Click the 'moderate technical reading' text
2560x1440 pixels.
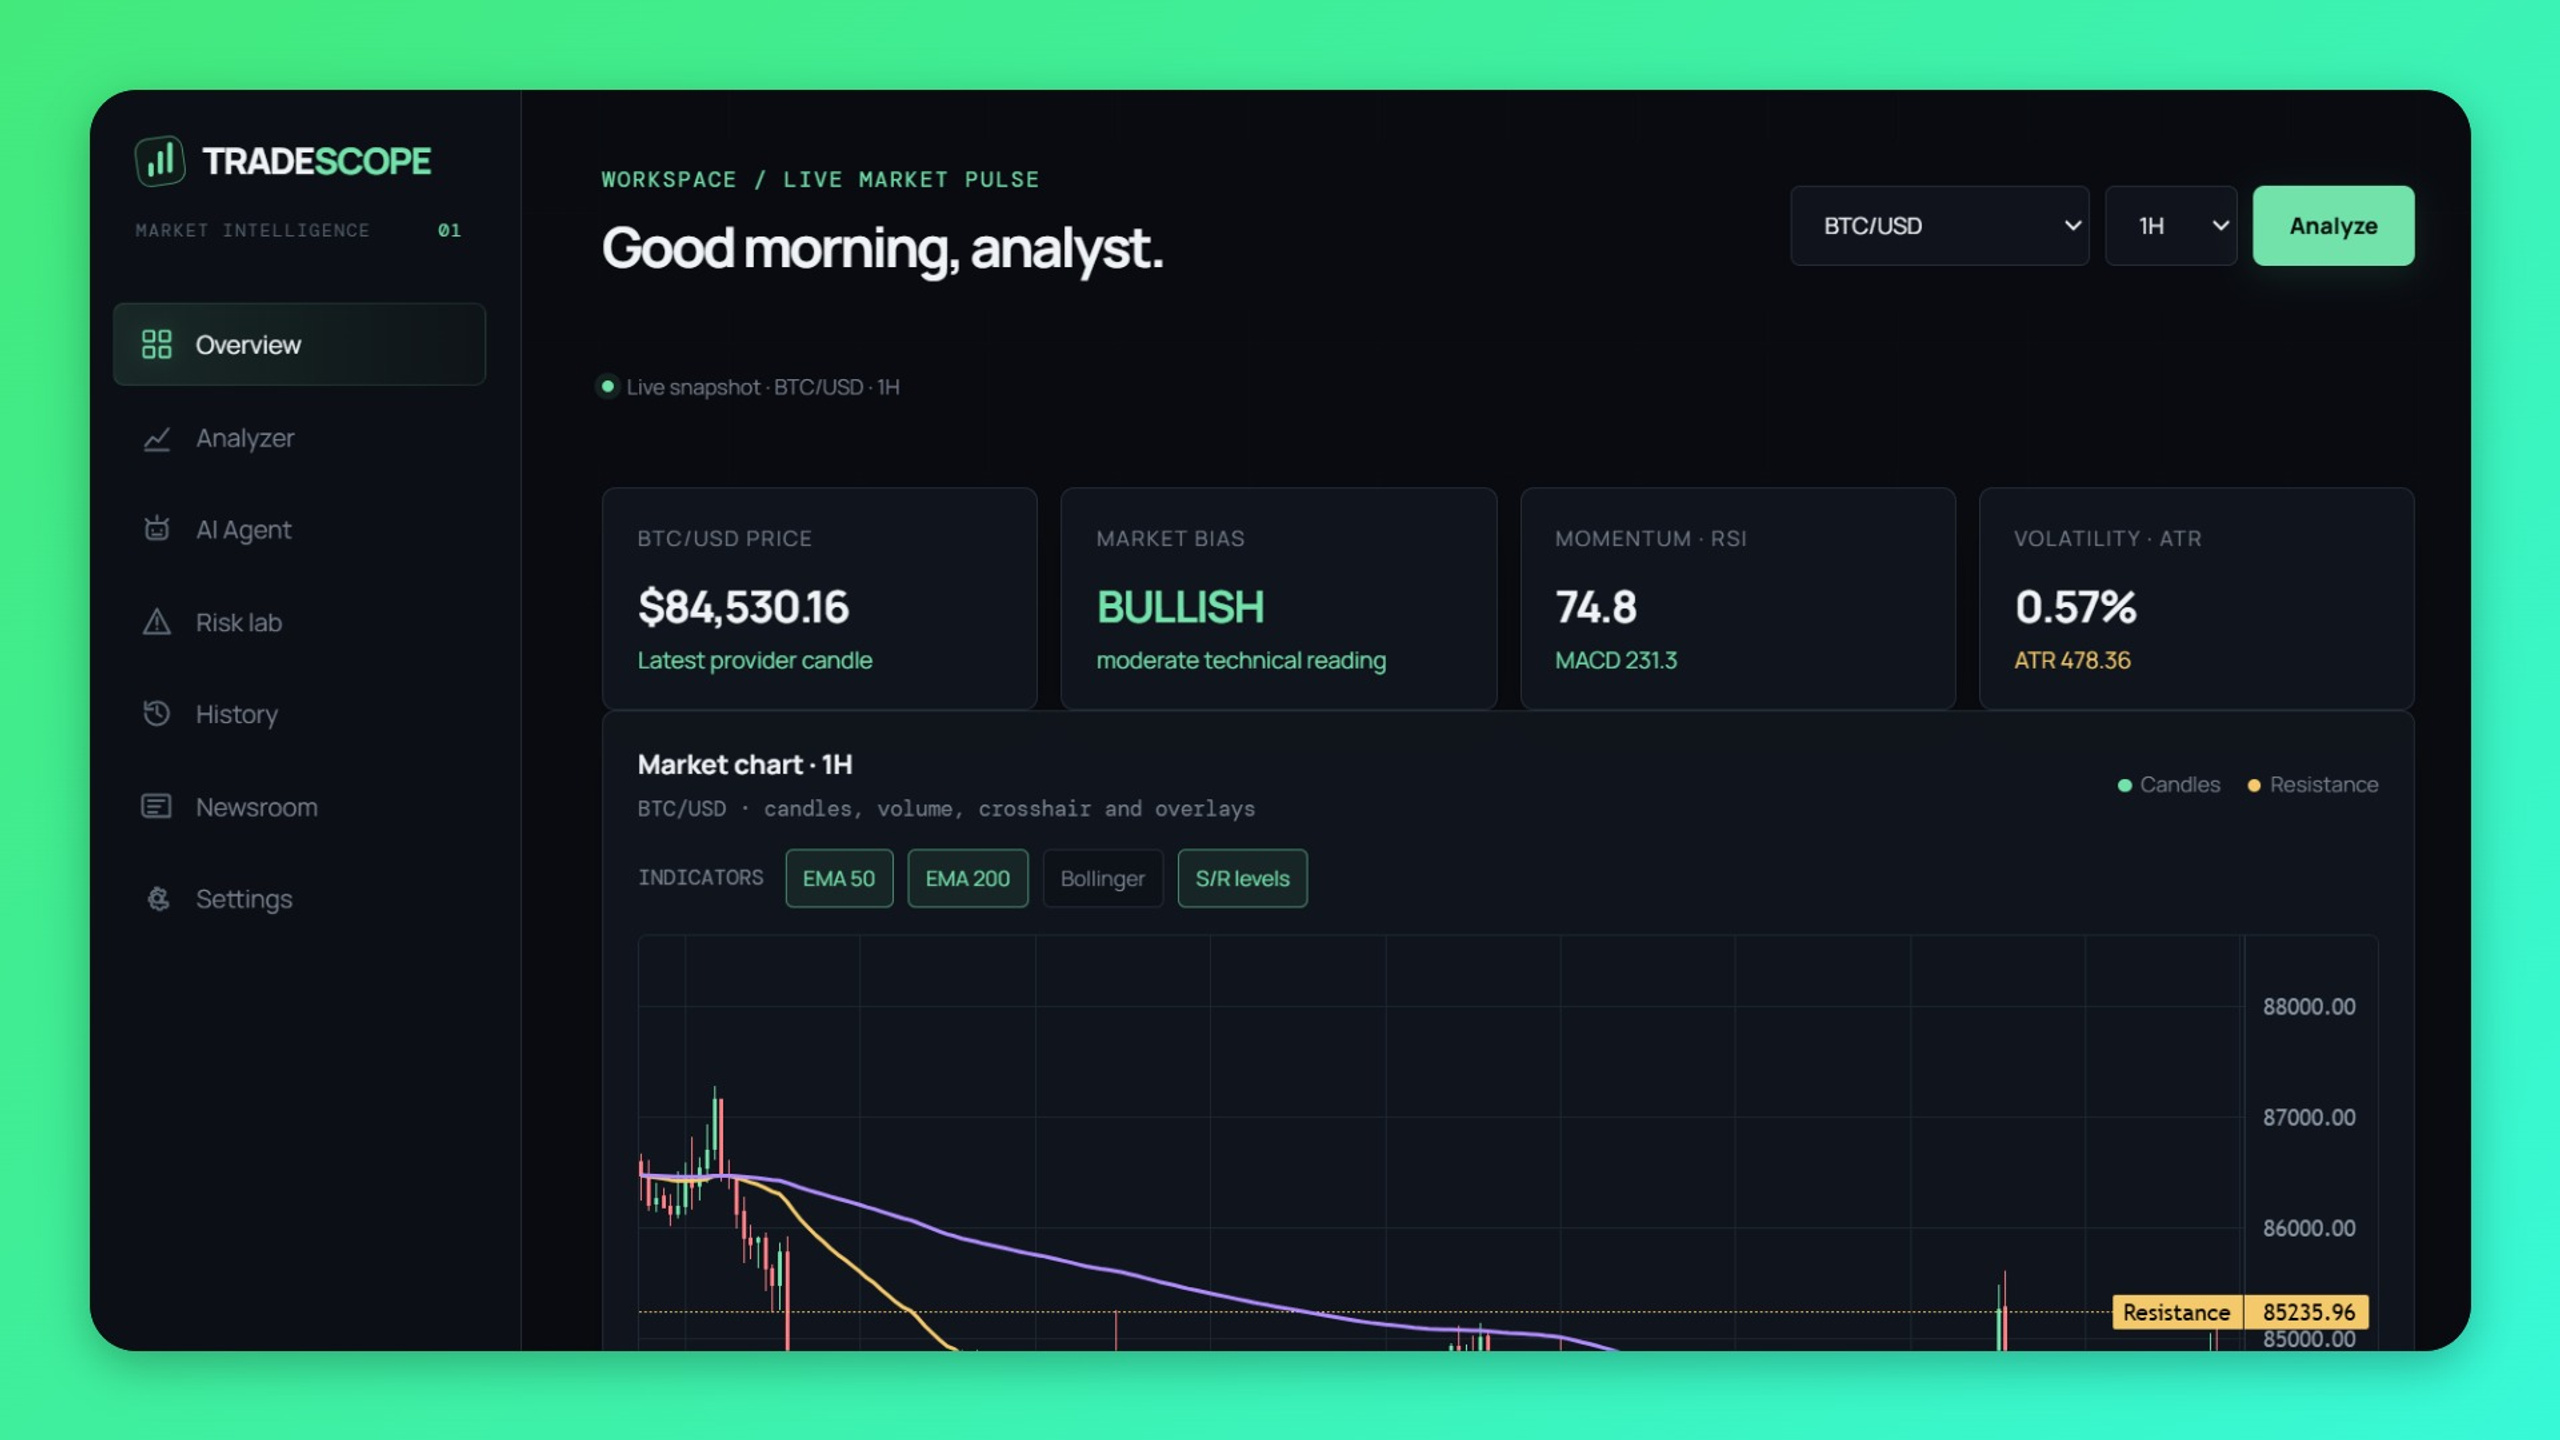(x=1241, y=660)
